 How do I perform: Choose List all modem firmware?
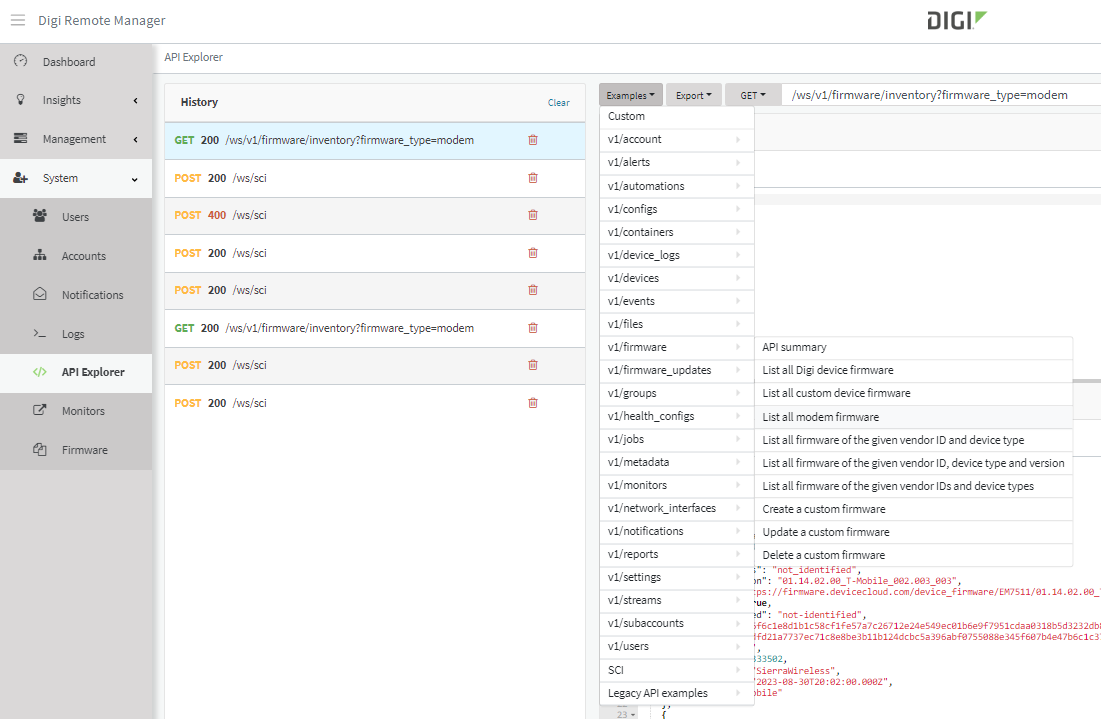pos(914,417)
